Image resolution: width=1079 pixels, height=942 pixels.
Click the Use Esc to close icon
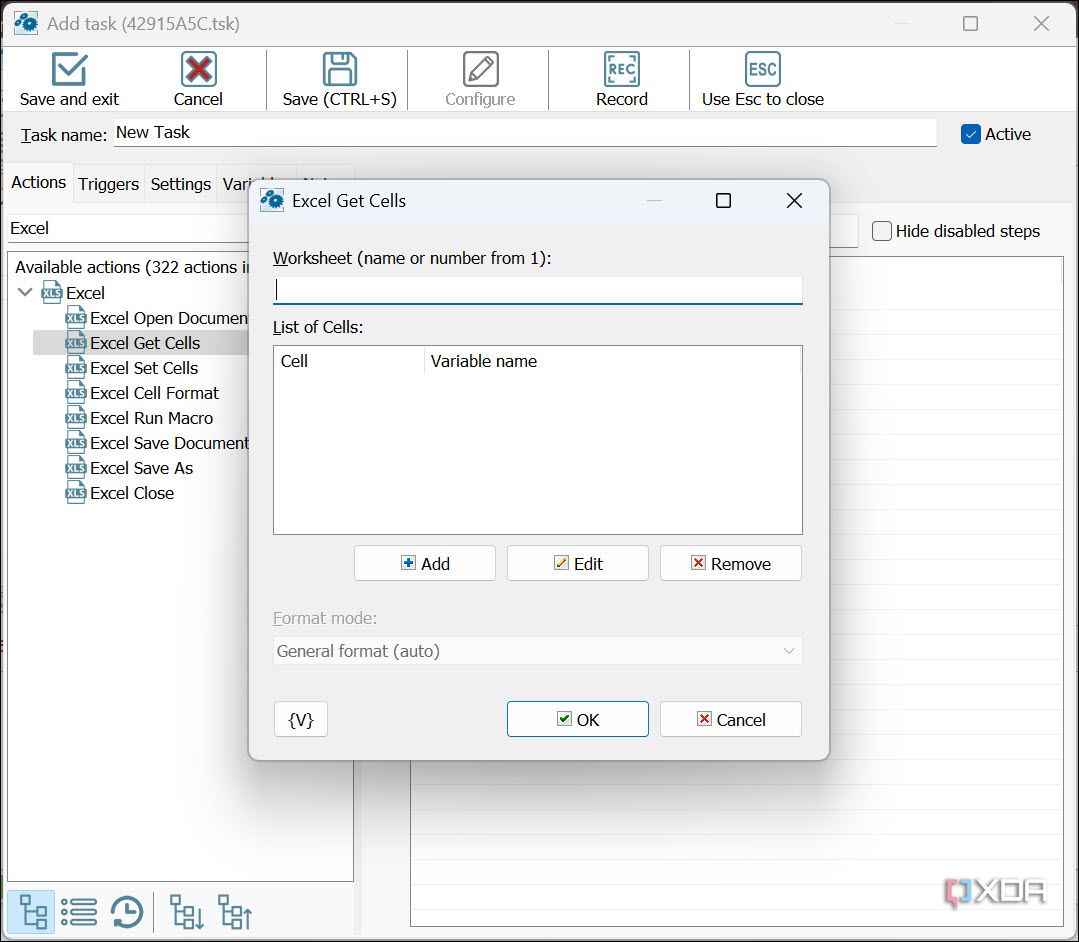(762, 68)
